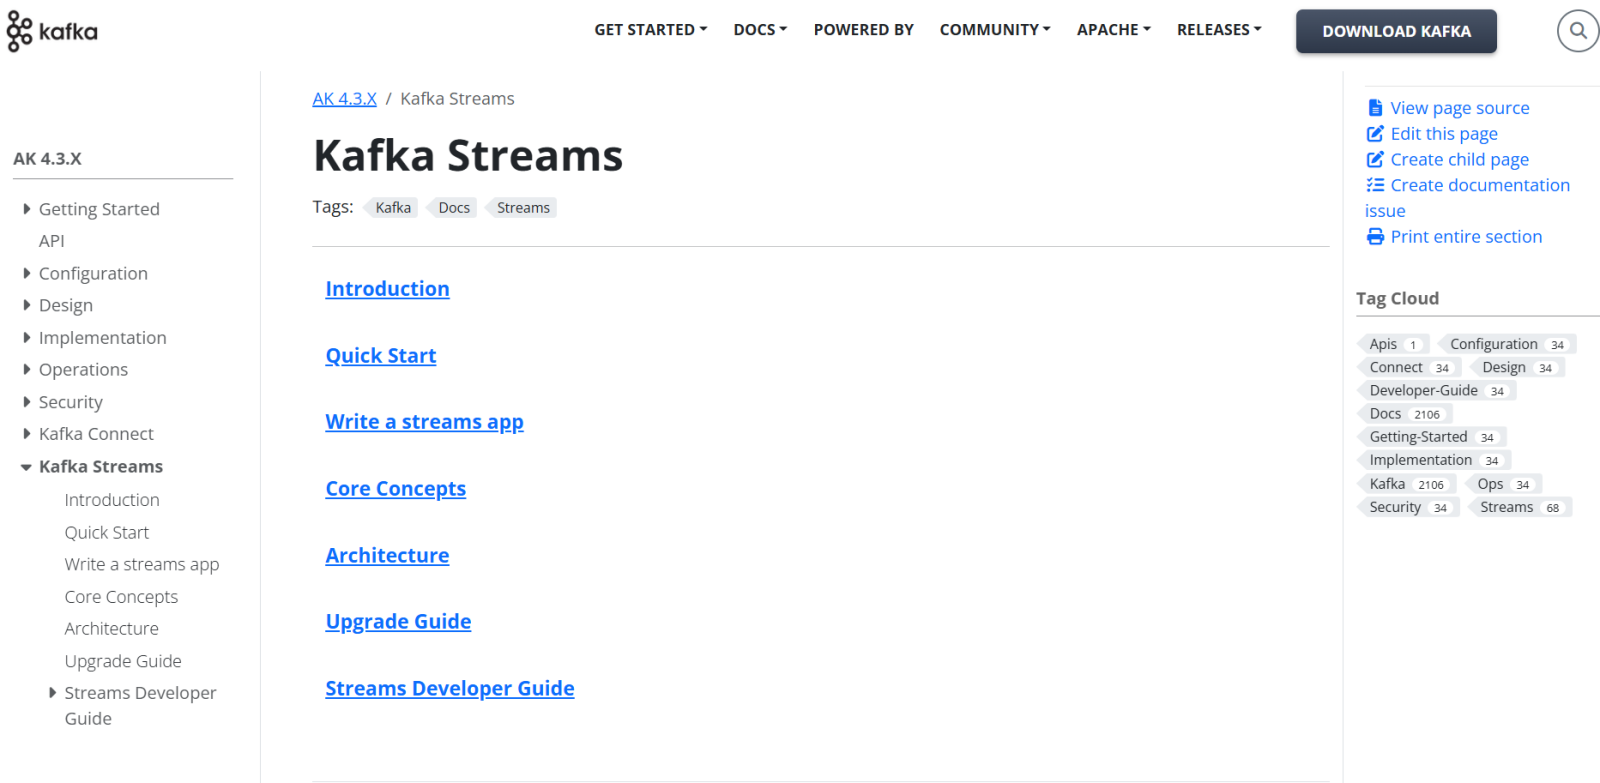Click the Architecture heading link
The image size is (1600, 783).
point(387,556)
